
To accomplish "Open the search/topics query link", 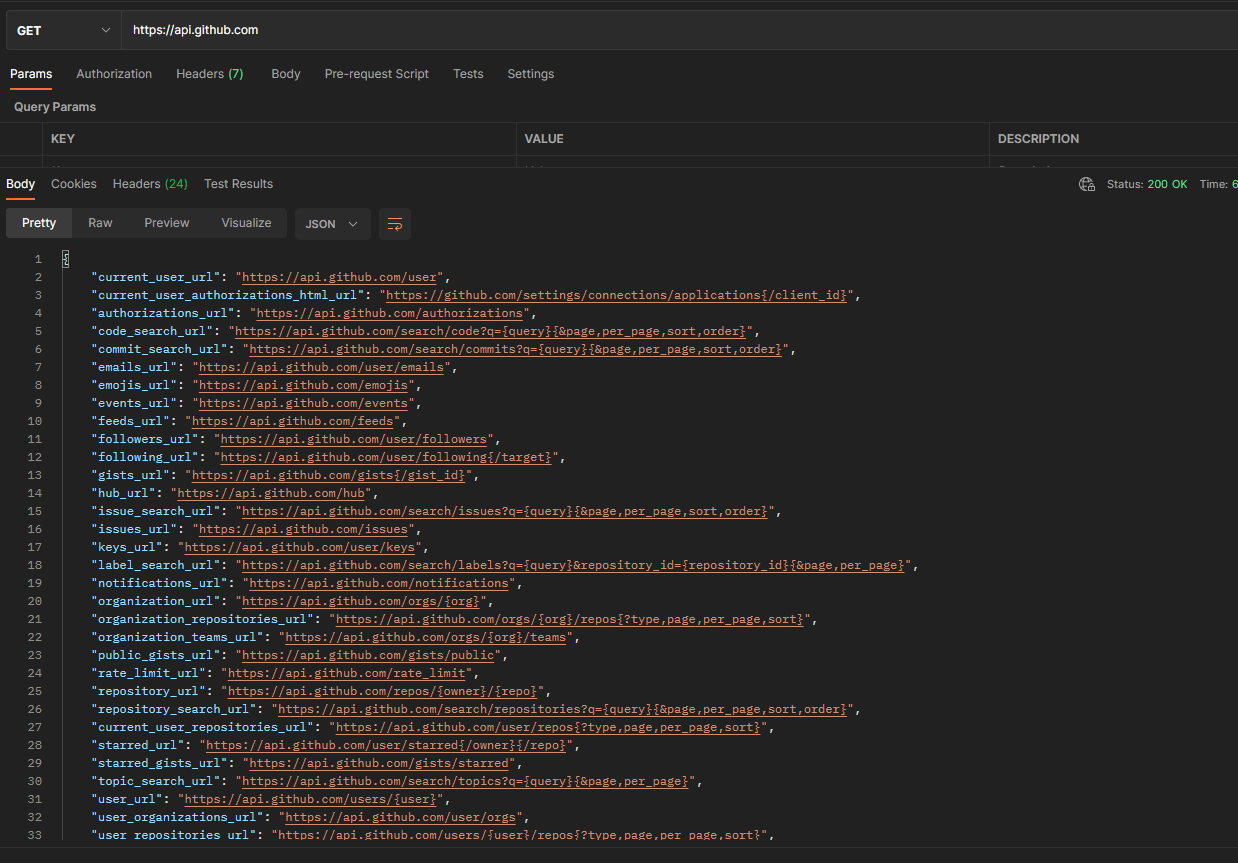I will 466,781.
